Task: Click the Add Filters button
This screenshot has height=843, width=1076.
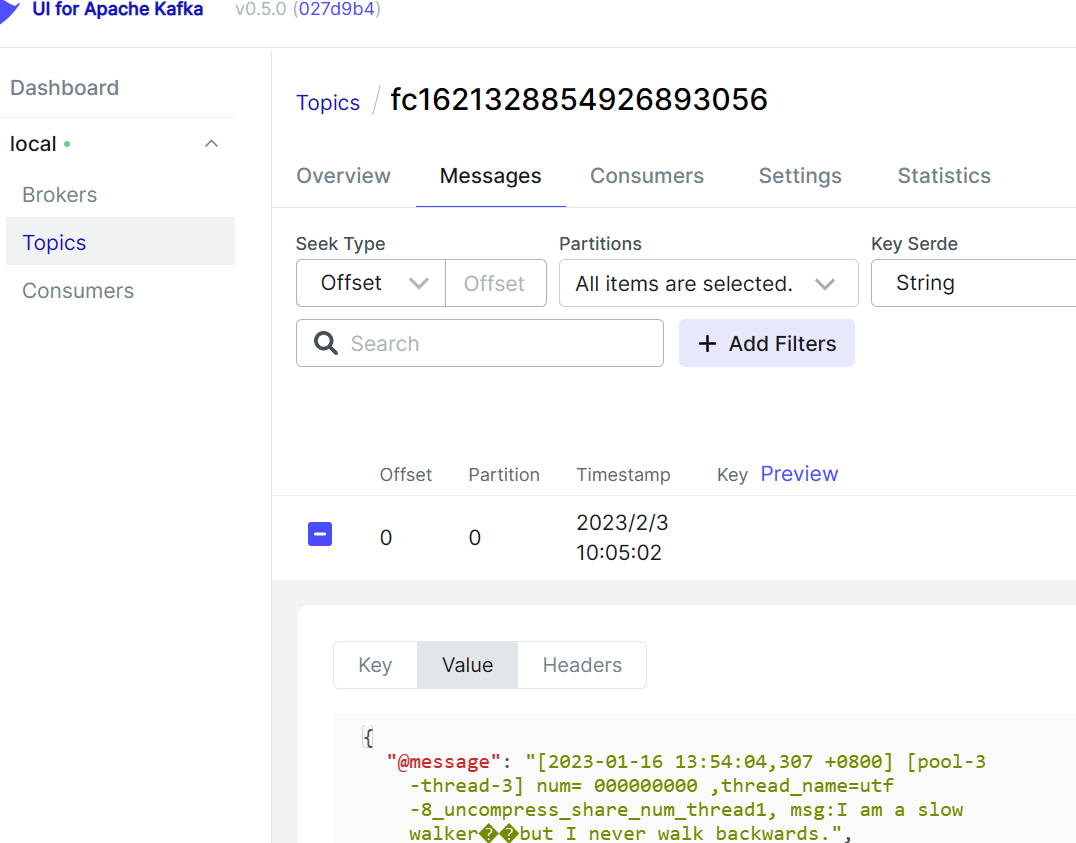Action: point(767,343)
